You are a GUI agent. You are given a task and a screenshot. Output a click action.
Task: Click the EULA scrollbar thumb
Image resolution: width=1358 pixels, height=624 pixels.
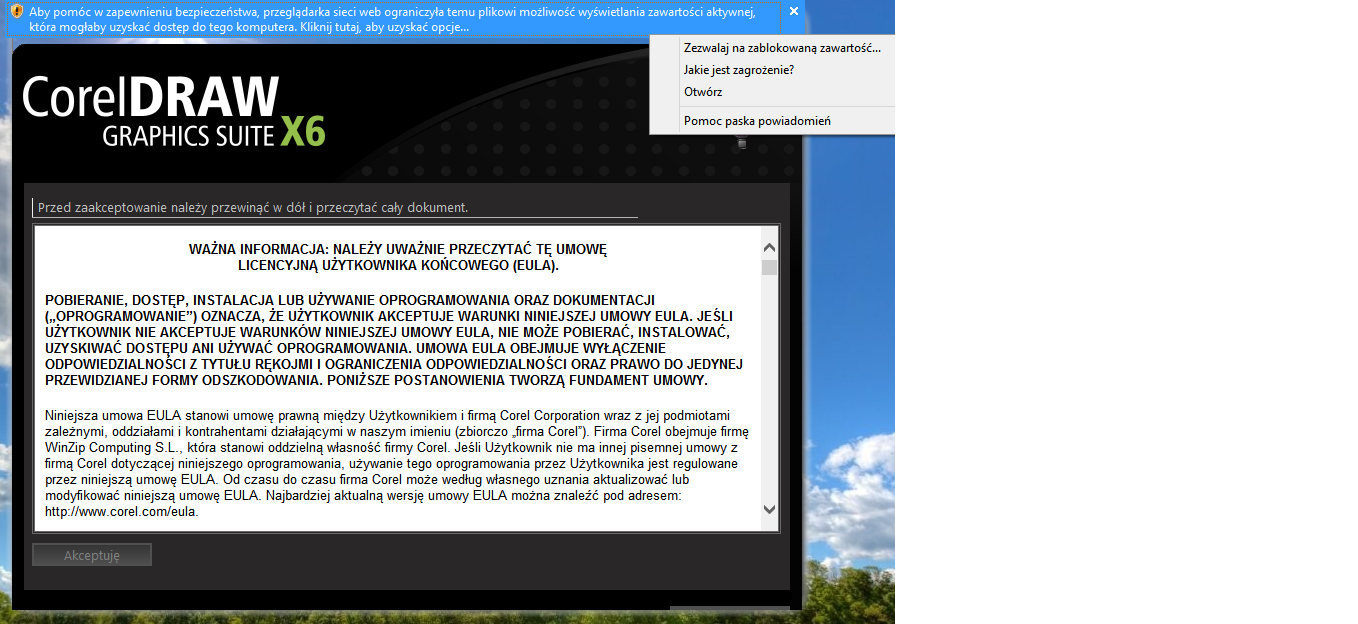click(769, 267)
